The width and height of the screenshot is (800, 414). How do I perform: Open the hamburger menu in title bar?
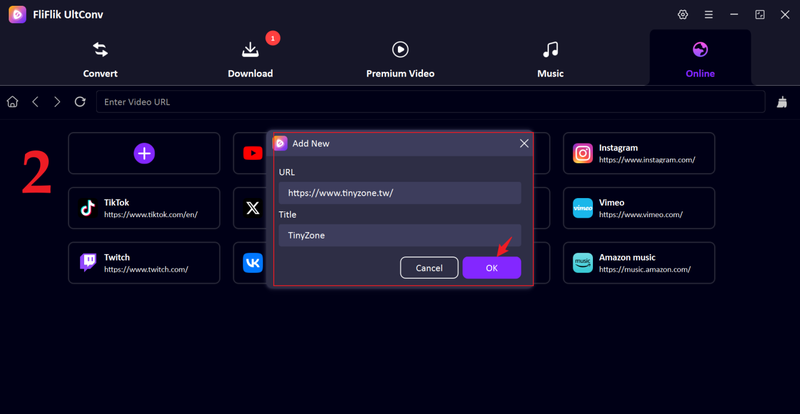pyautogui.click(x=709, y=15)
